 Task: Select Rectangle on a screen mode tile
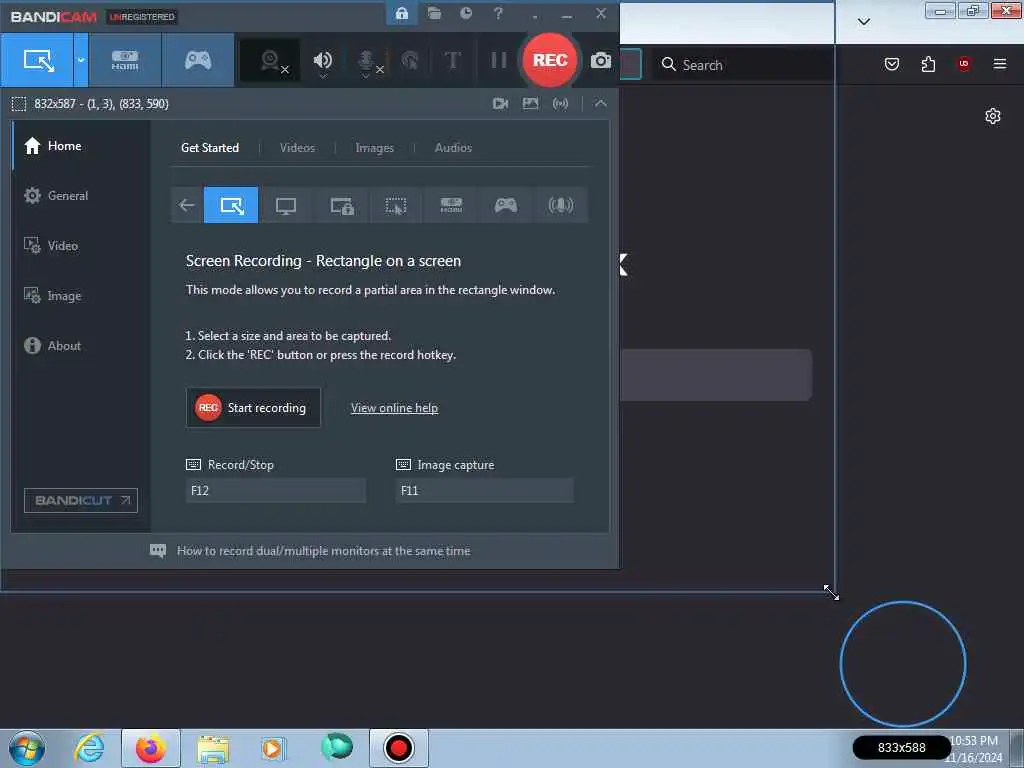(231, 205)
